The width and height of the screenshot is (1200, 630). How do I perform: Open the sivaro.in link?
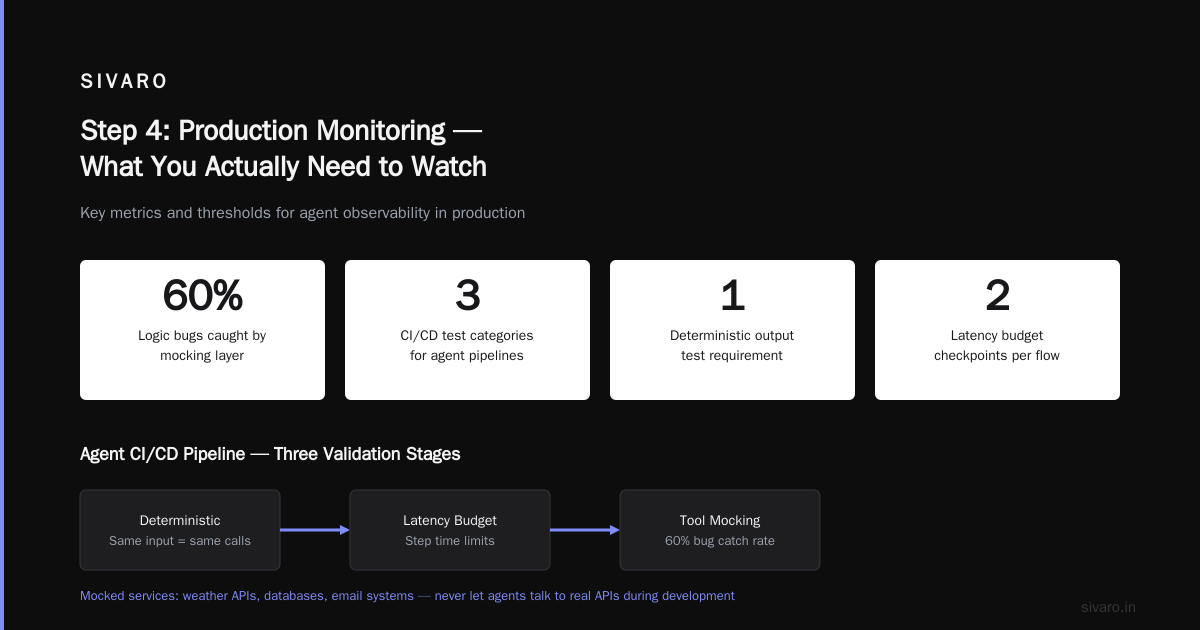coord(1109,607)
